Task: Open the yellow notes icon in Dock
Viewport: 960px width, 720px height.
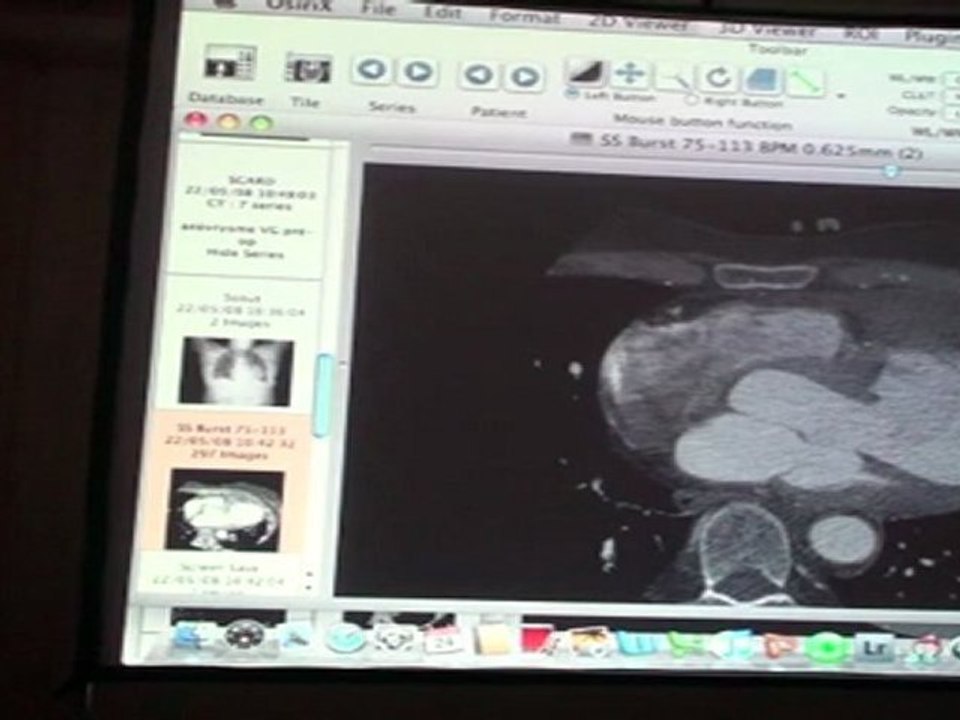Action: pyautogui.click(x=495, y=640)
